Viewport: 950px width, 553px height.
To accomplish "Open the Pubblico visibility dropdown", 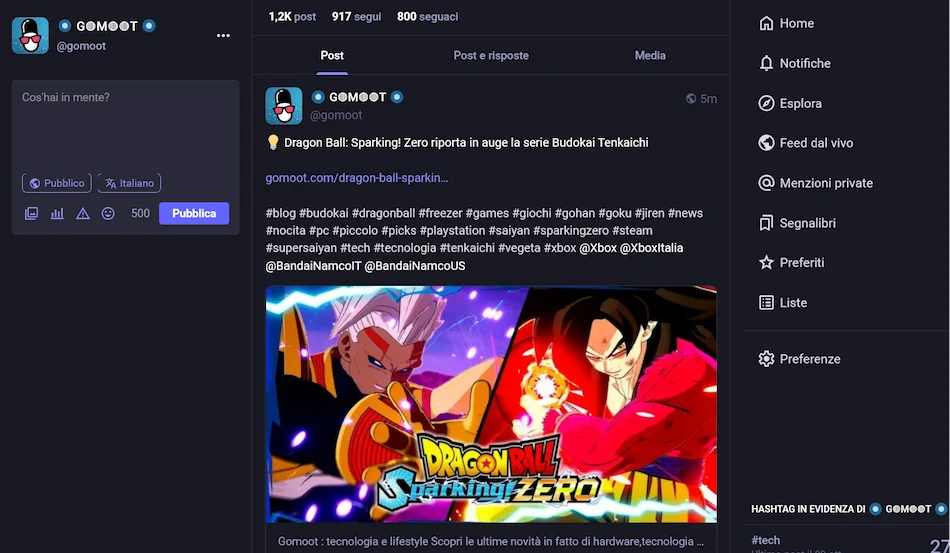I will click(x=57, y=183).
